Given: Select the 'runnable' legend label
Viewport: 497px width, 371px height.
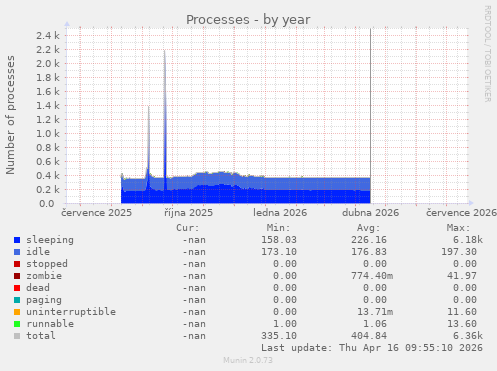Looking at the screenshot, I should 50,324.
